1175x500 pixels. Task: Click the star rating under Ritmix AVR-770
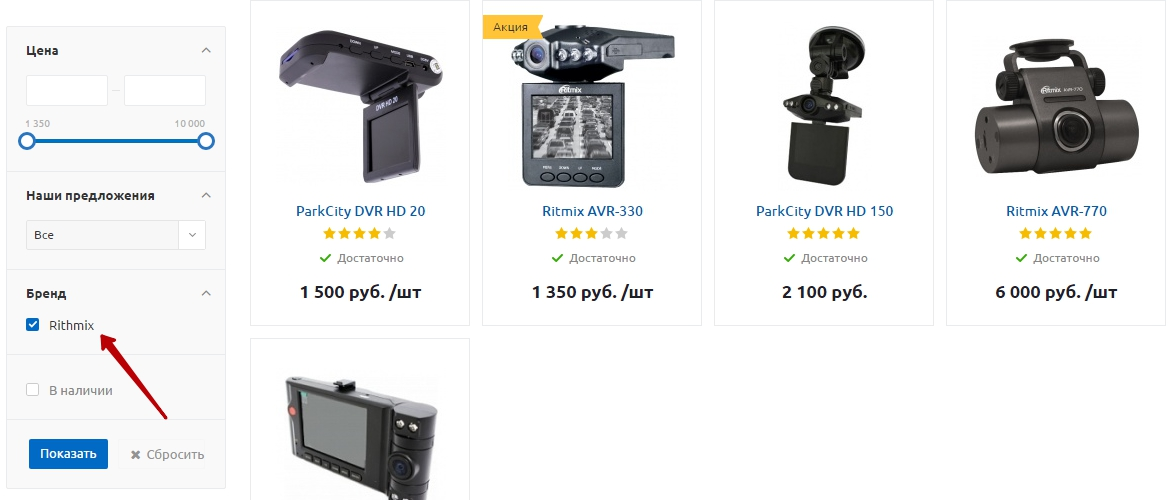[1056, 234]
